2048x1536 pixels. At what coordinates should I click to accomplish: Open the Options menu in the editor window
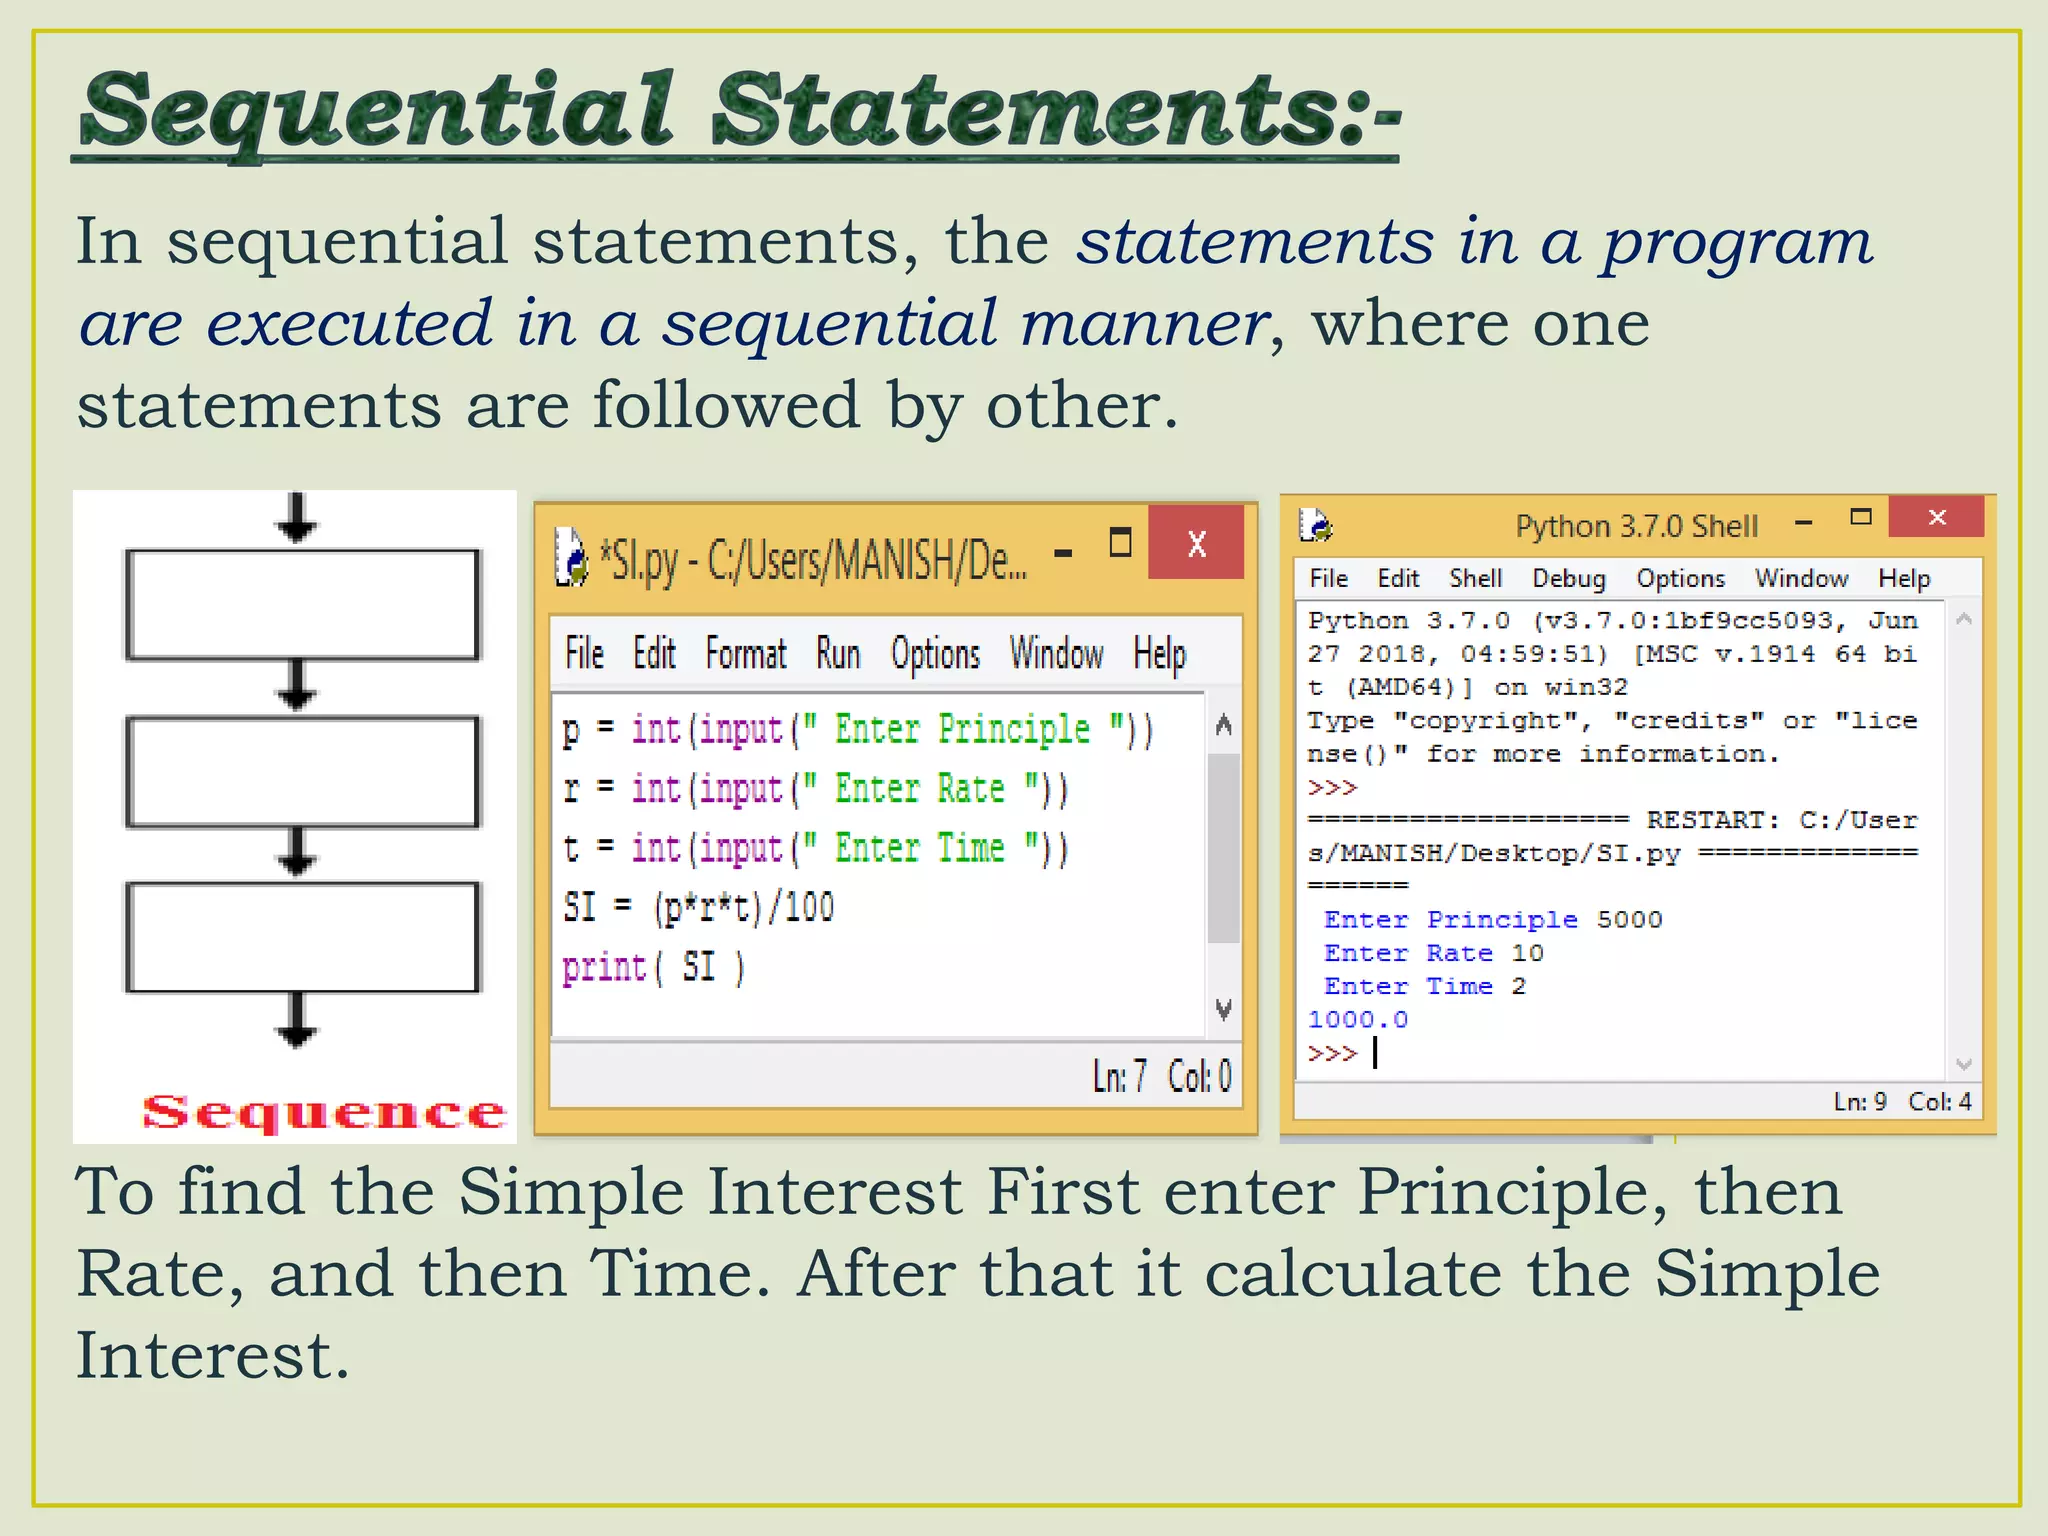click(935, 654)
